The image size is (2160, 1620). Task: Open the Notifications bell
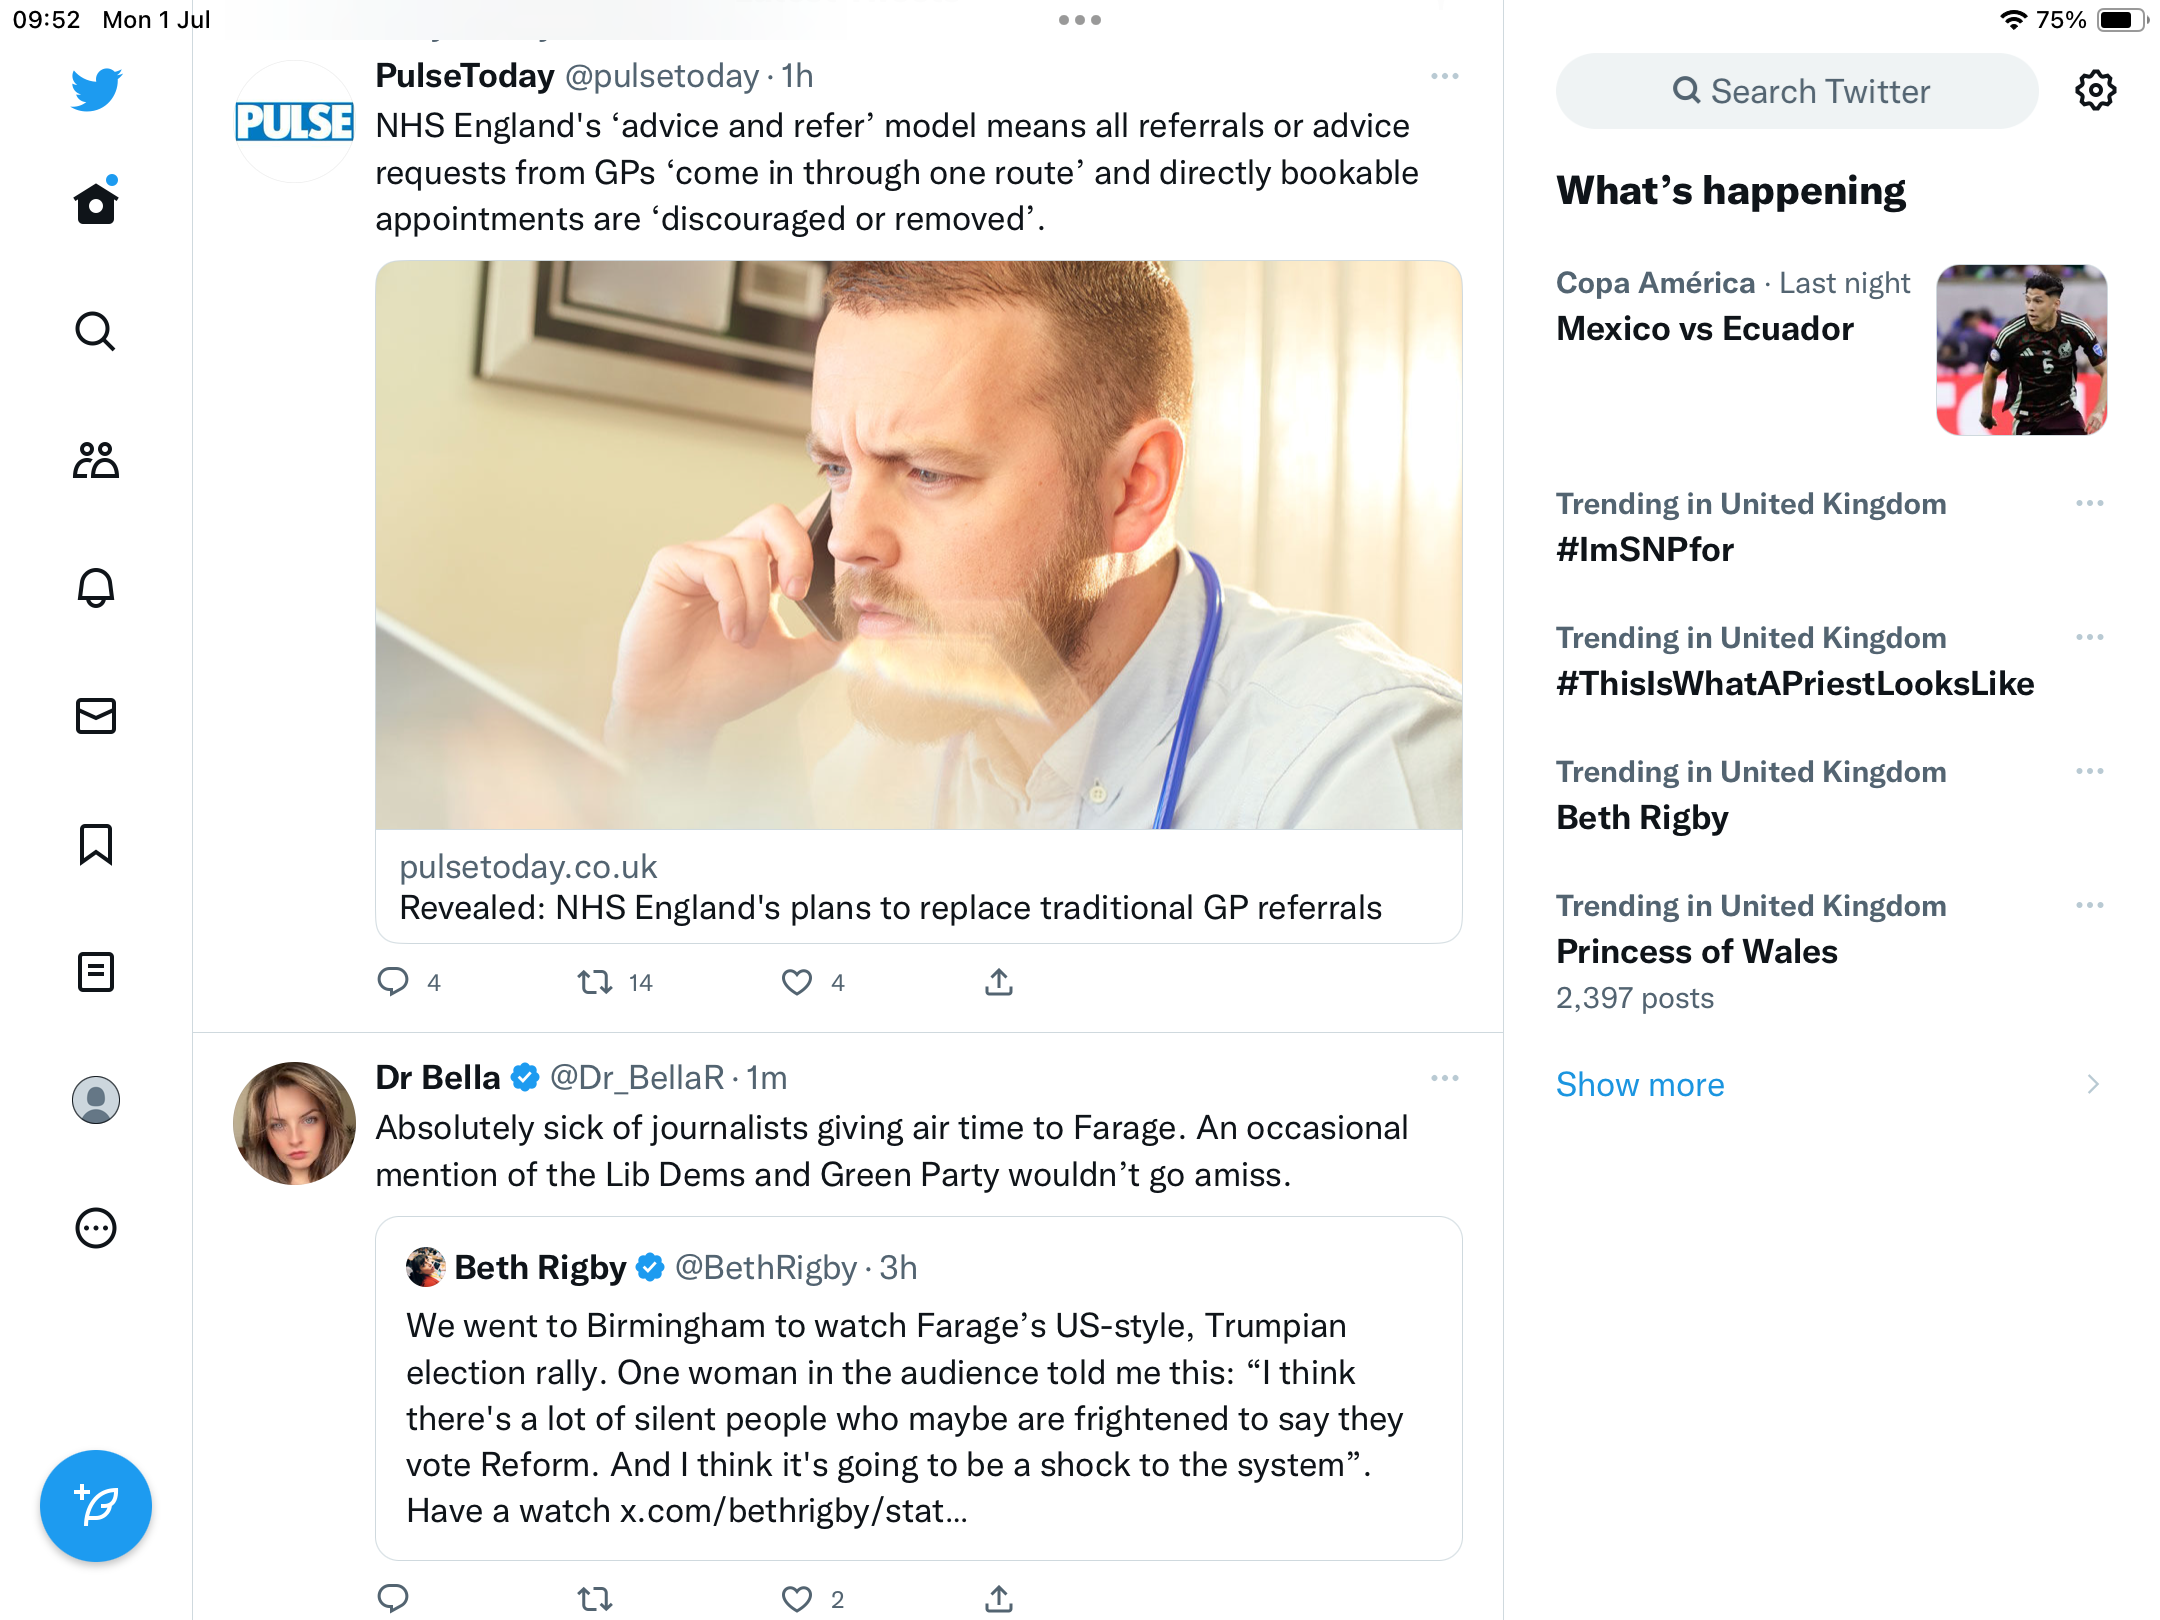click(96, 588)
